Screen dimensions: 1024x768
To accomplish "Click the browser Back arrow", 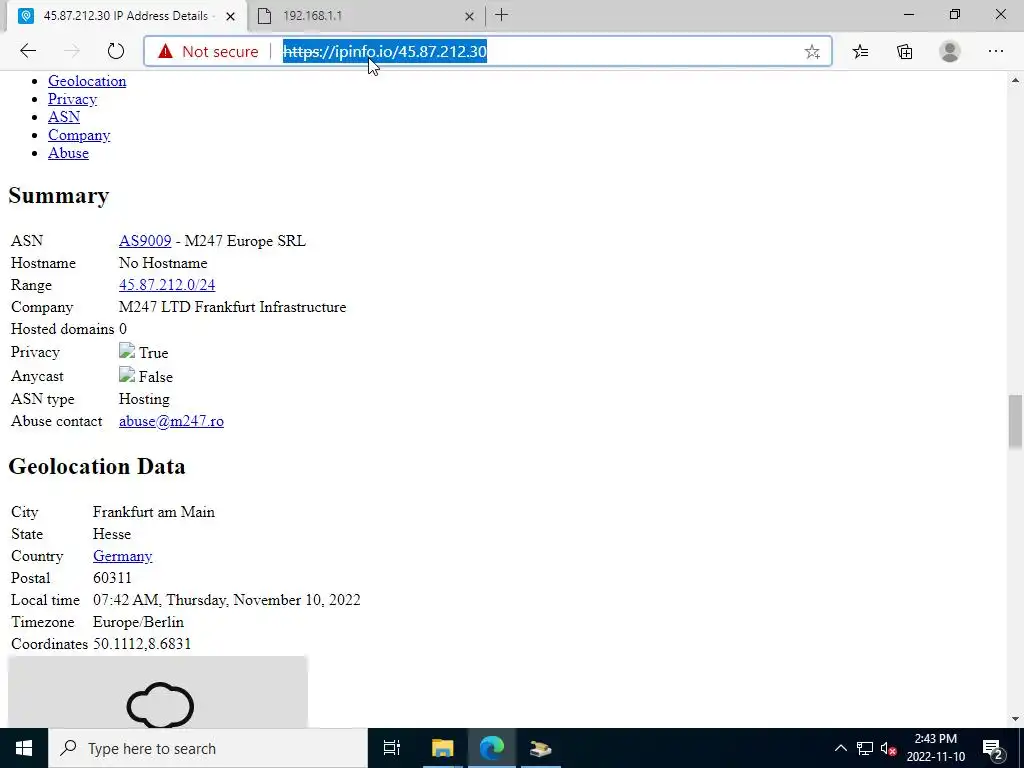I will click(x=28, y=51).
